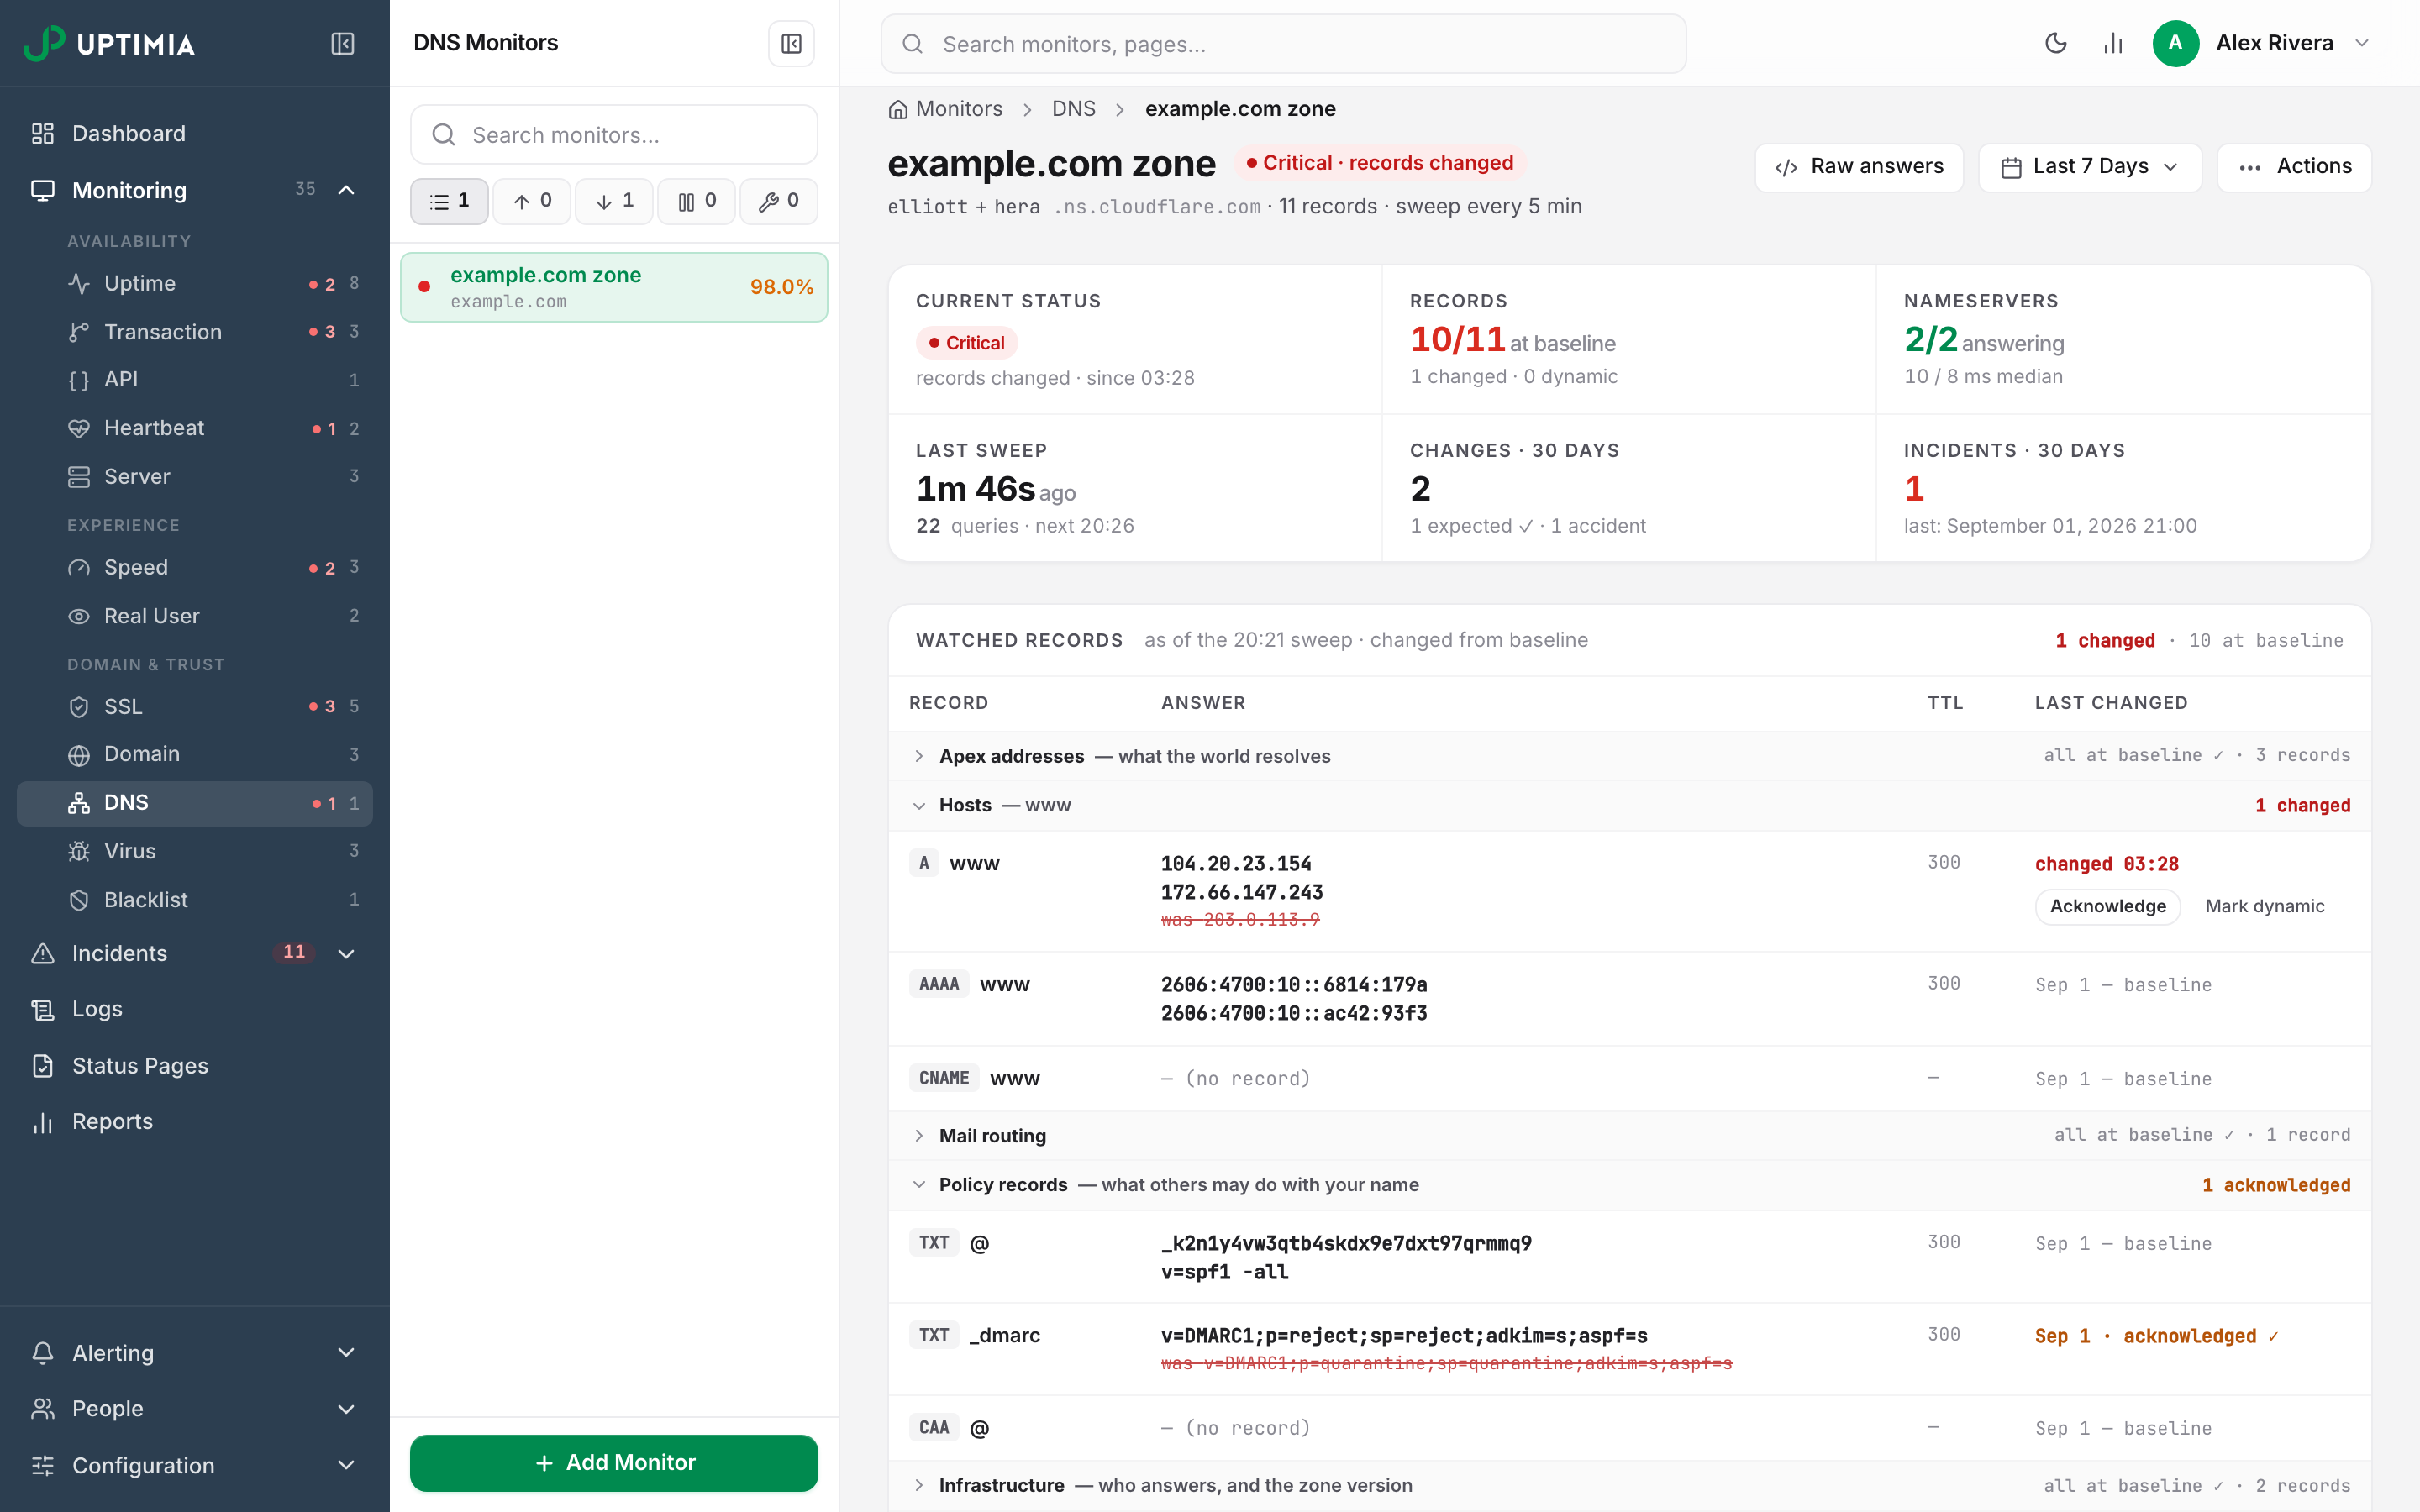The width and height of the screenshot is (2420, 1512).
Task: Filter monitors by maintenance status
Action: (779, 201)
